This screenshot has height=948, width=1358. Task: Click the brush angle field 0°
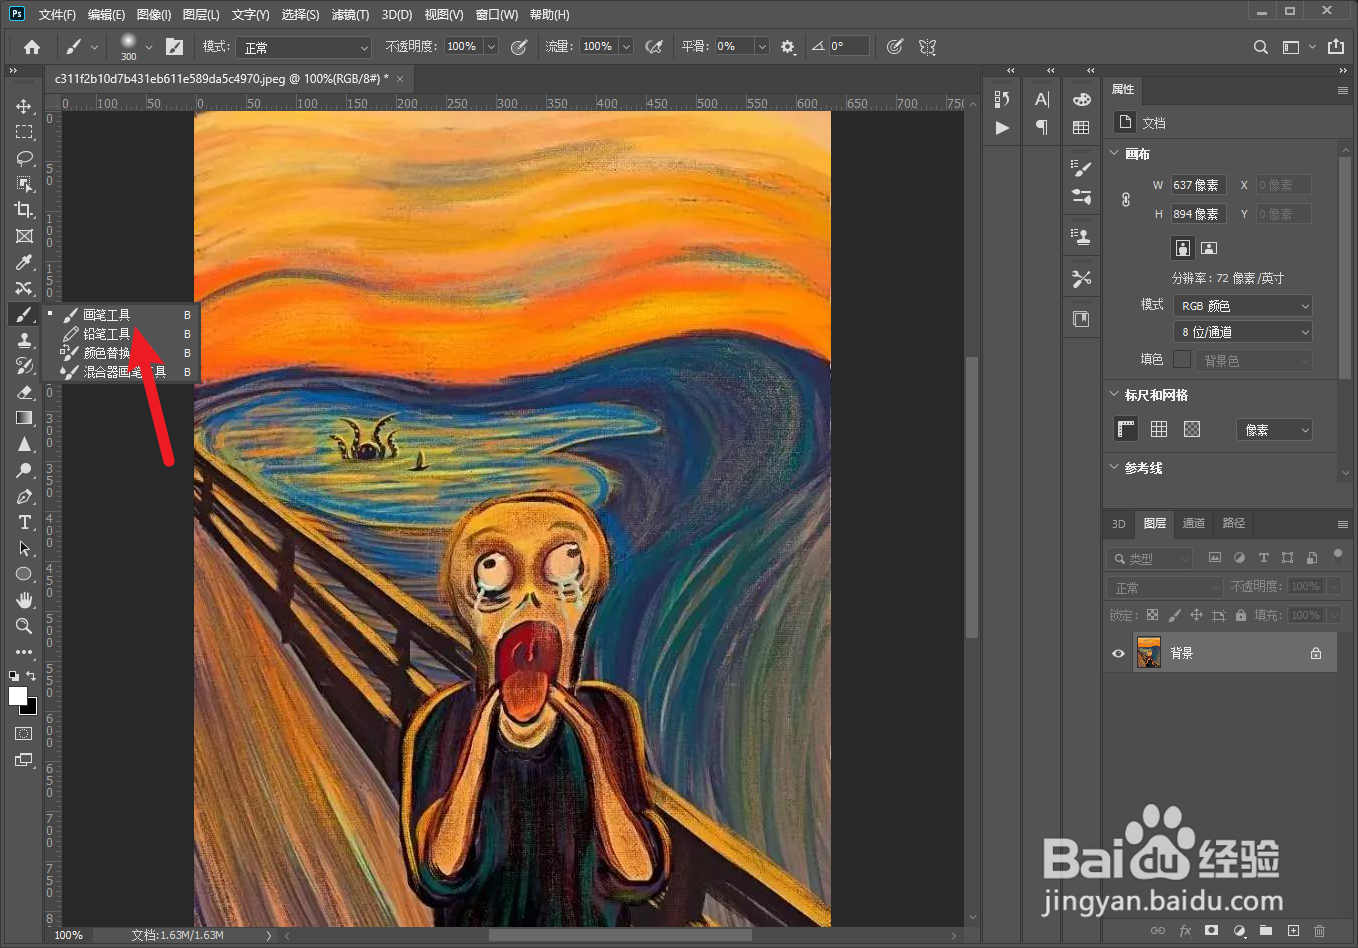(x=849, y=47)
